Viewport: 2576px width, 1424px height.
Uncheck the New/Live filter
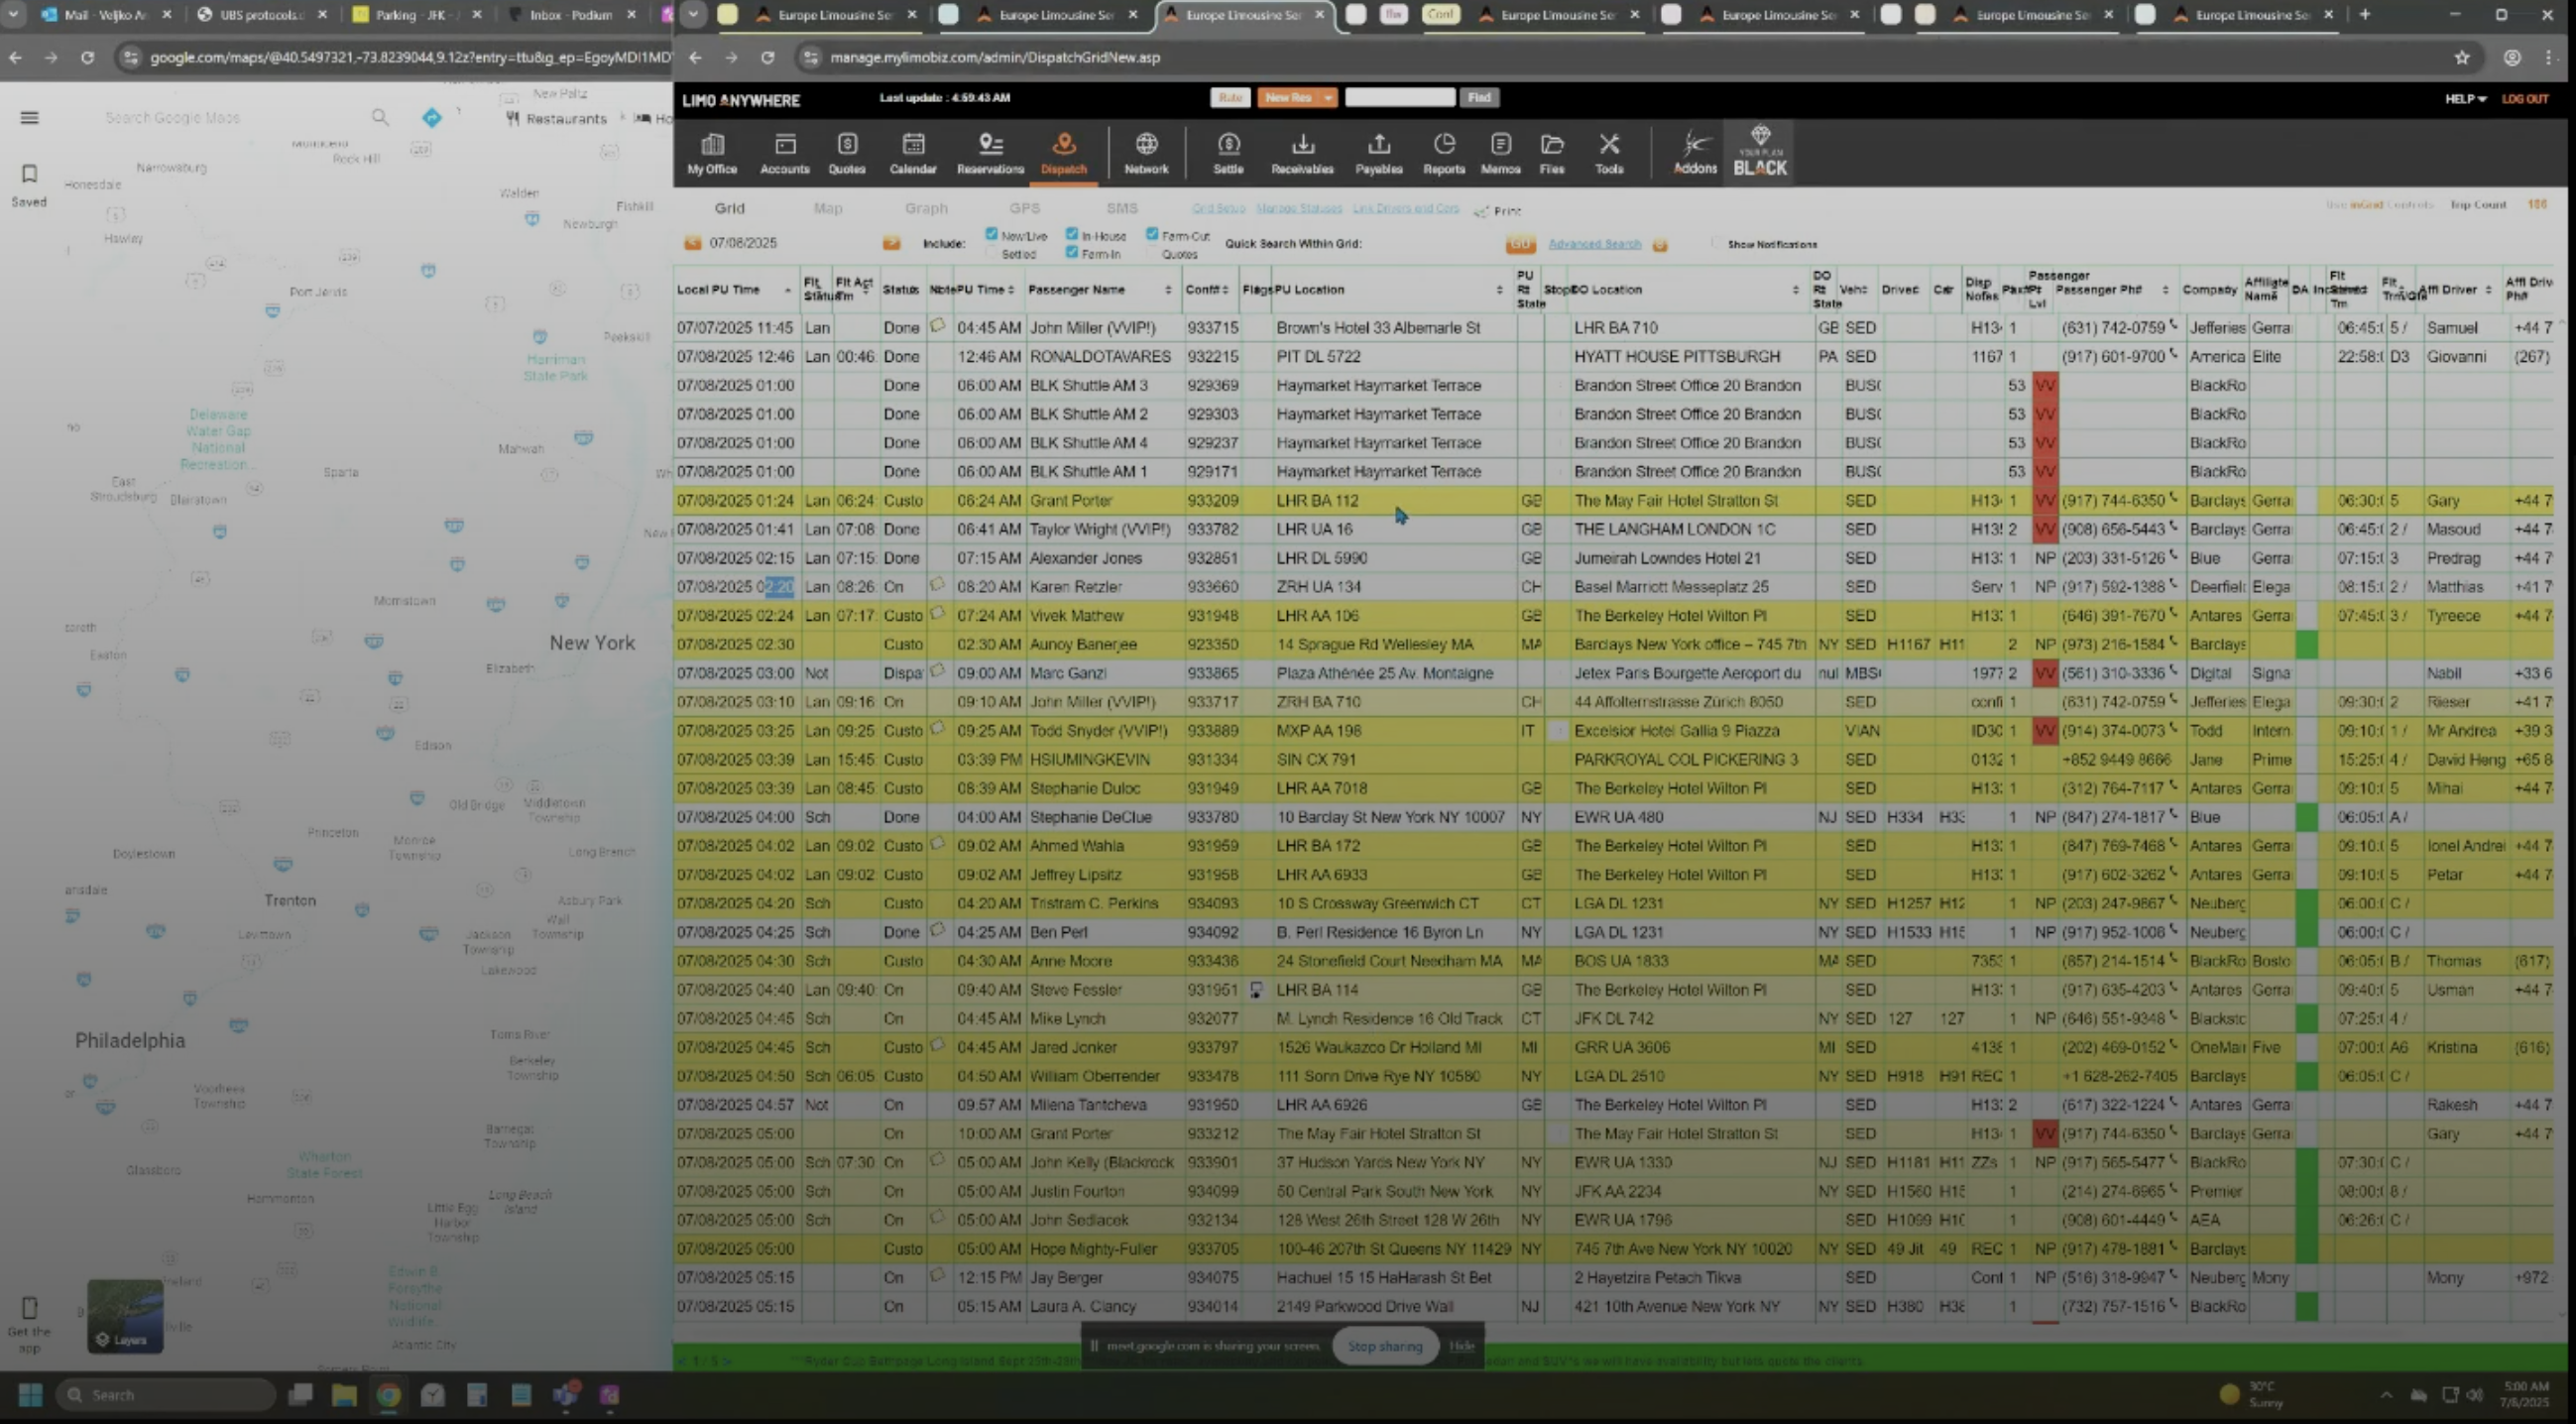991,235
